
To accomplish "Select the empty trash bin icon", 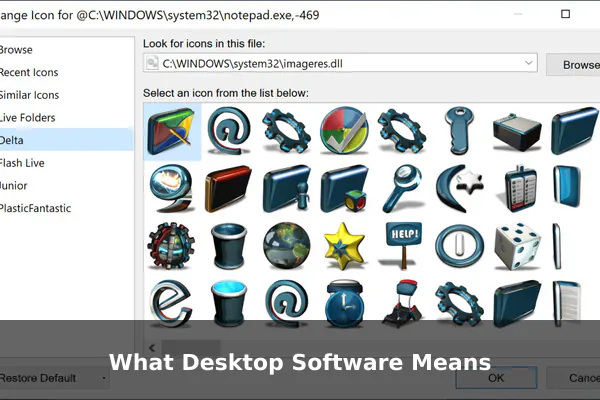I will [x=229, y=247].
